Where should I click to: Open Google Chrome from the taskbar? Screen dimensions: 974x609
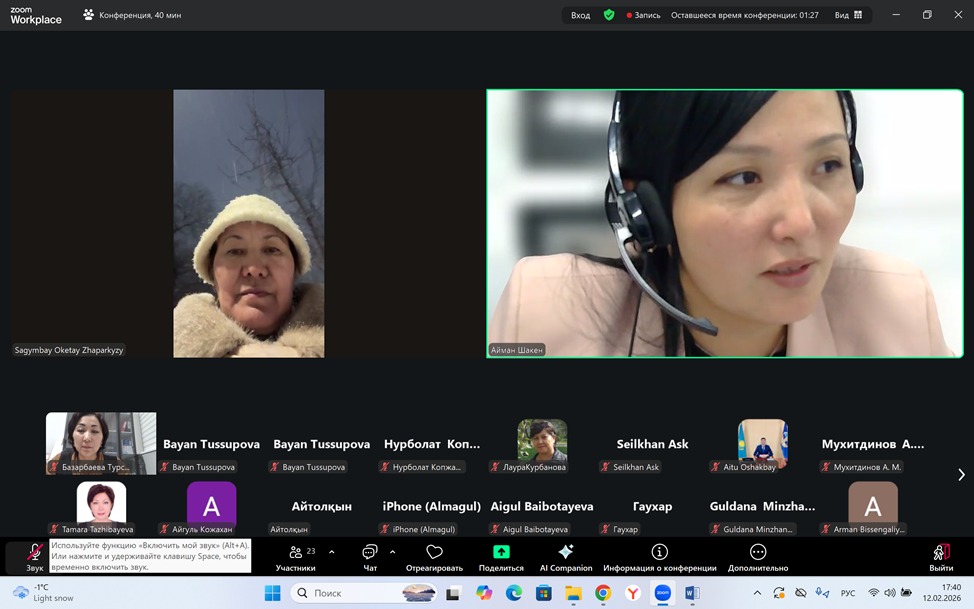pos(603,593)
